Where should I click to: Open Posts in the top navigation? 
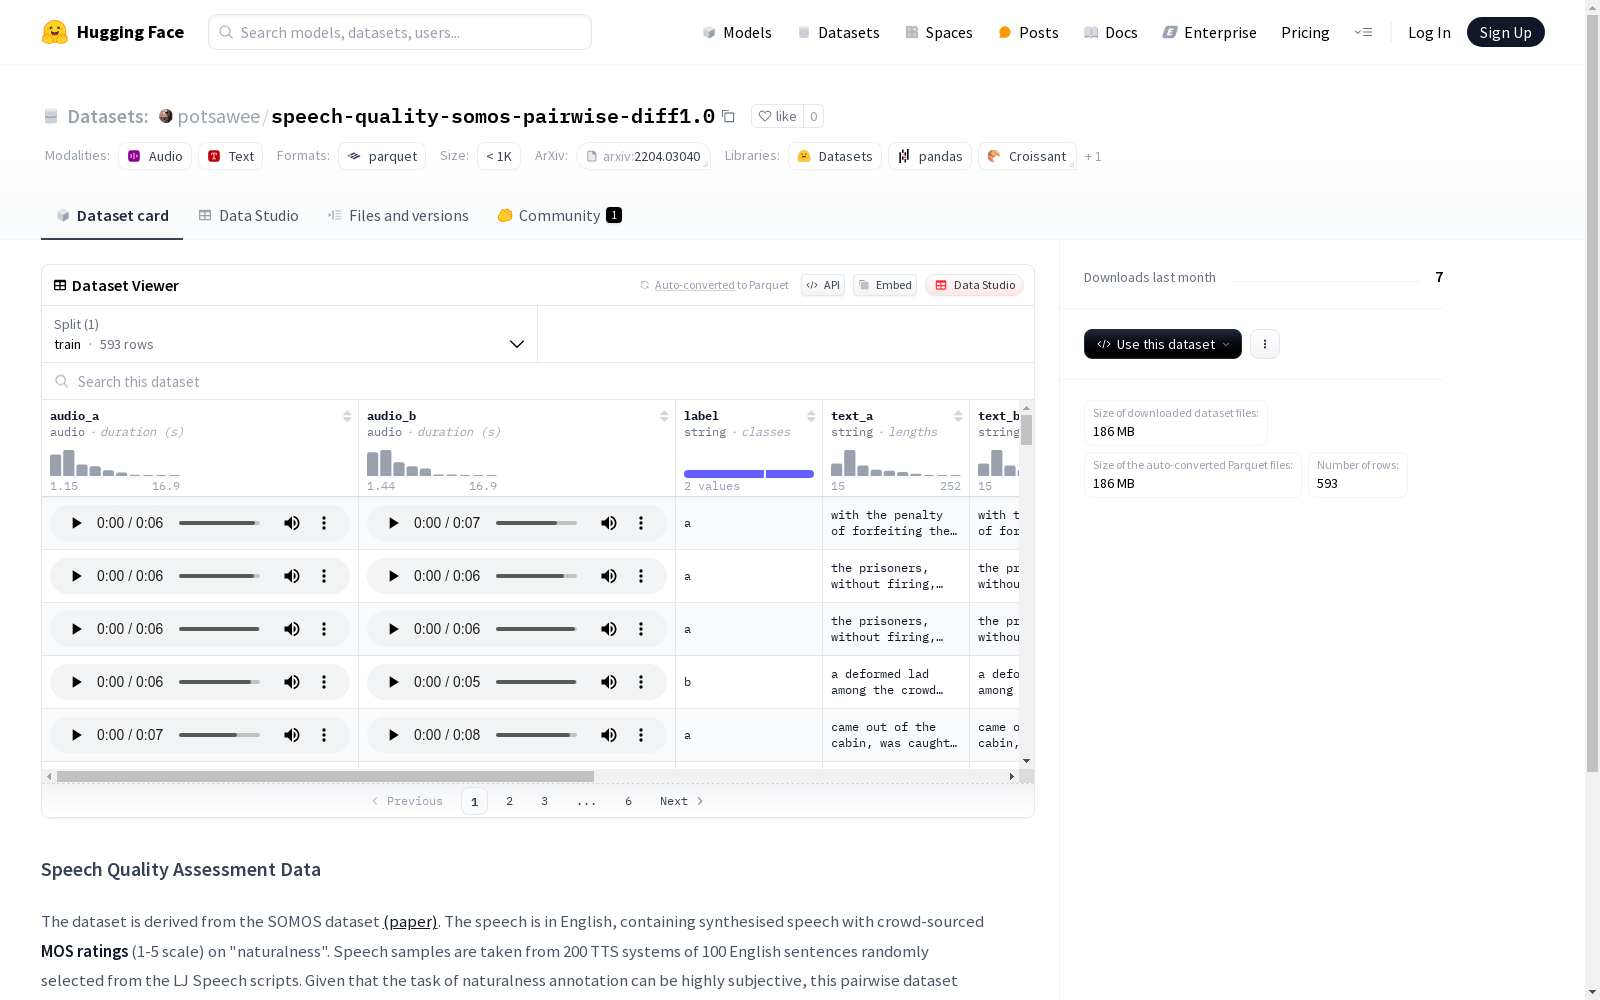pyautogui.click(x=1029, y=32)
